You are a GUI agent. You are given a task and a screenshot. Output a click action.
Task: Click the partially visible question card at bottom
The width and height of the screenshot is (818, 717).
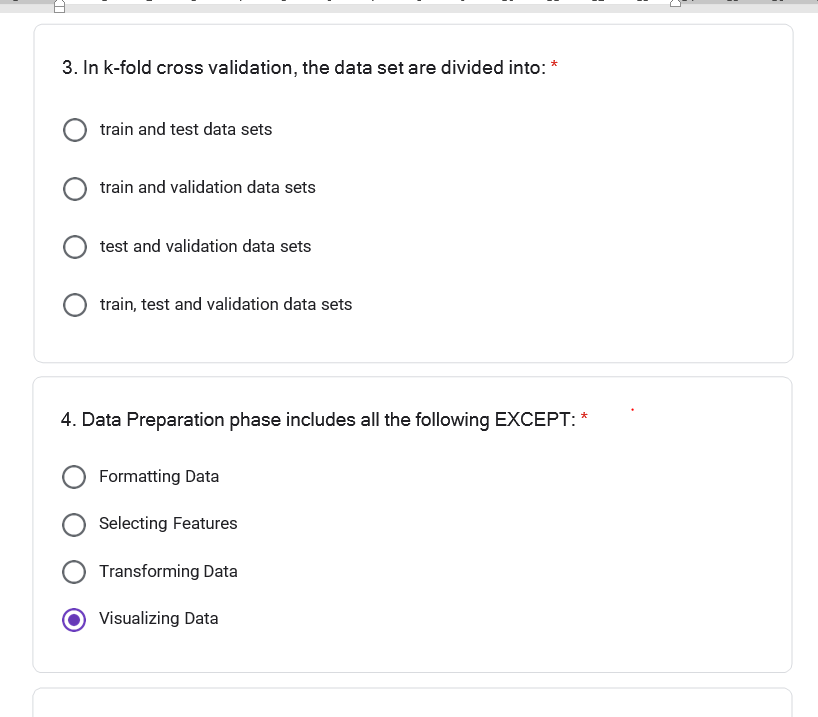[413, 702]
